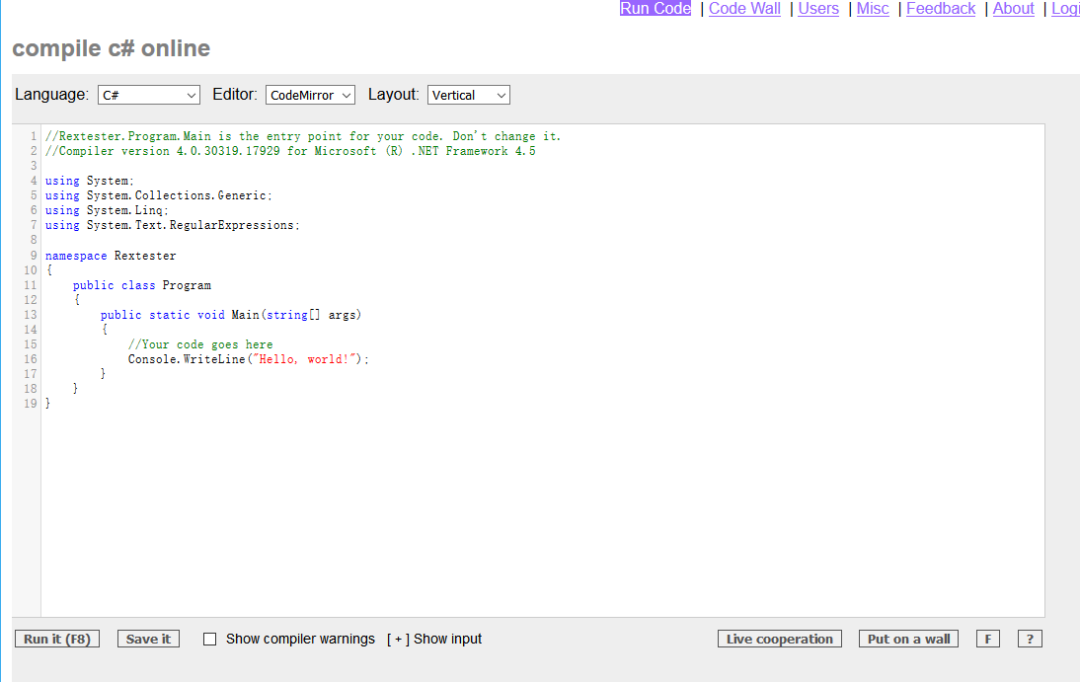Click line number 13 in the gutter
This screenshot has height=682, width=1080.
click(30, 315)
